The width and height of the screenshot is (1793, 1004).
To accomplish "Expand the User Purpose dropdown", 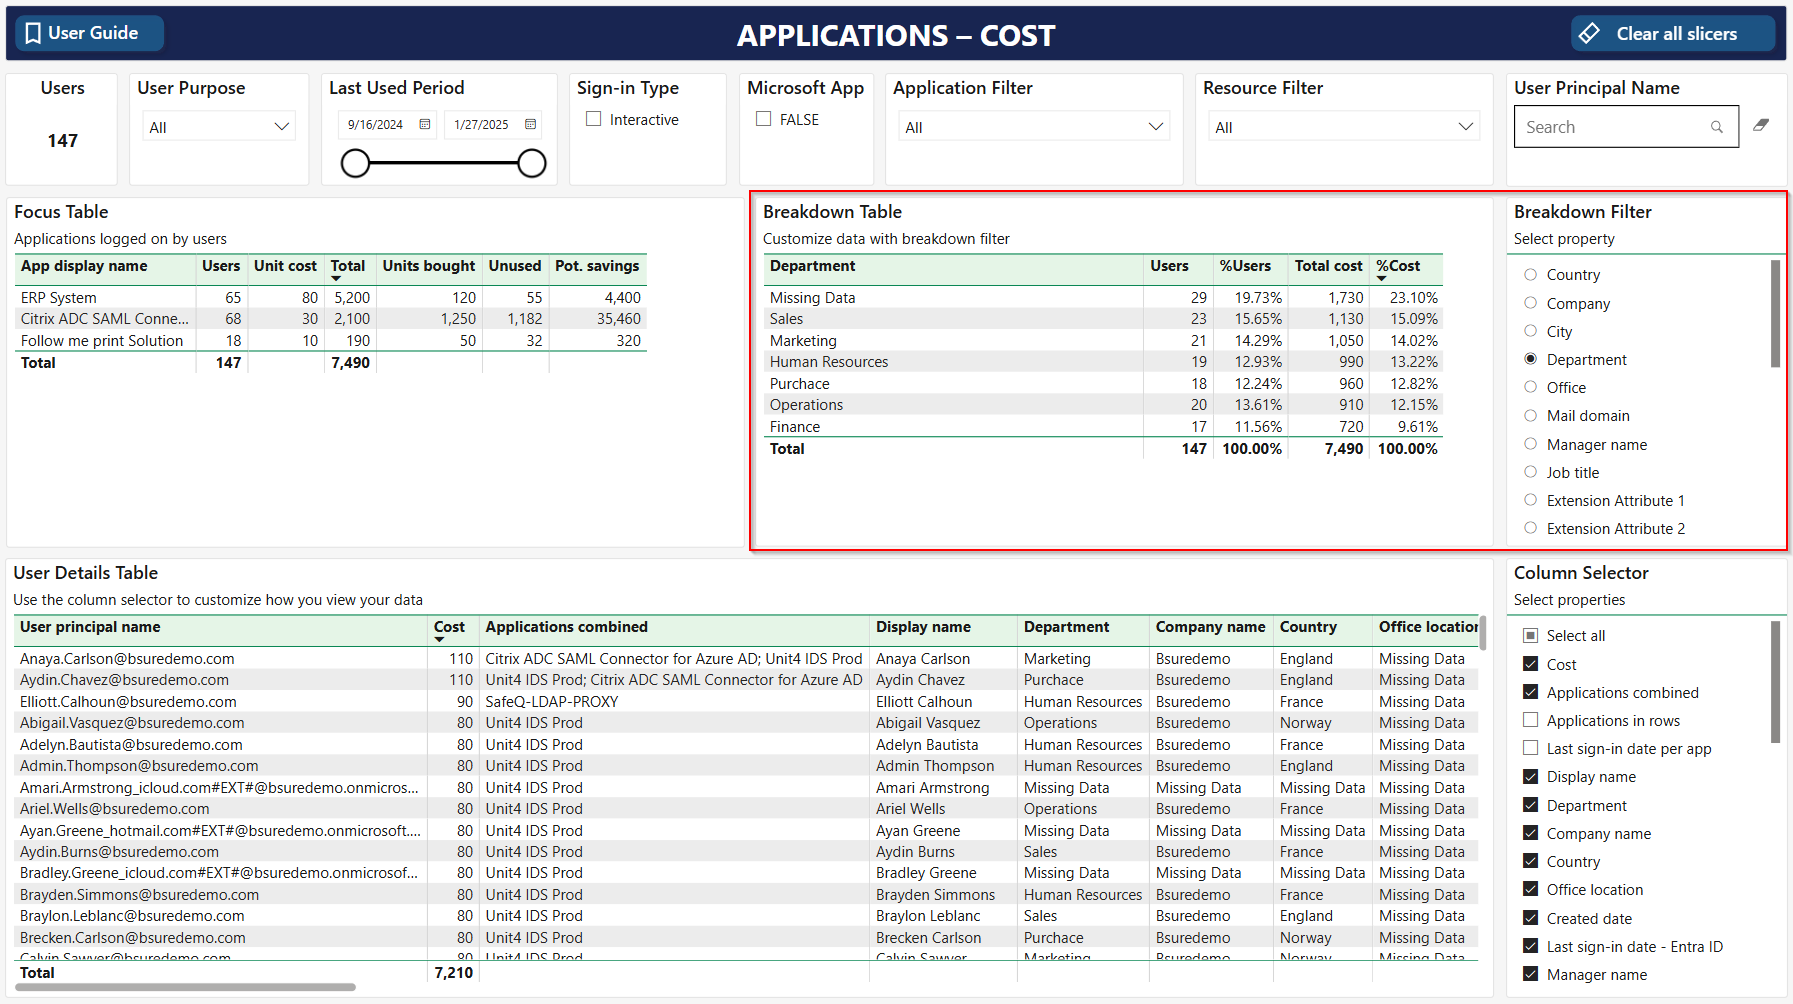I will pyautogui.click(x=281, y=127).
